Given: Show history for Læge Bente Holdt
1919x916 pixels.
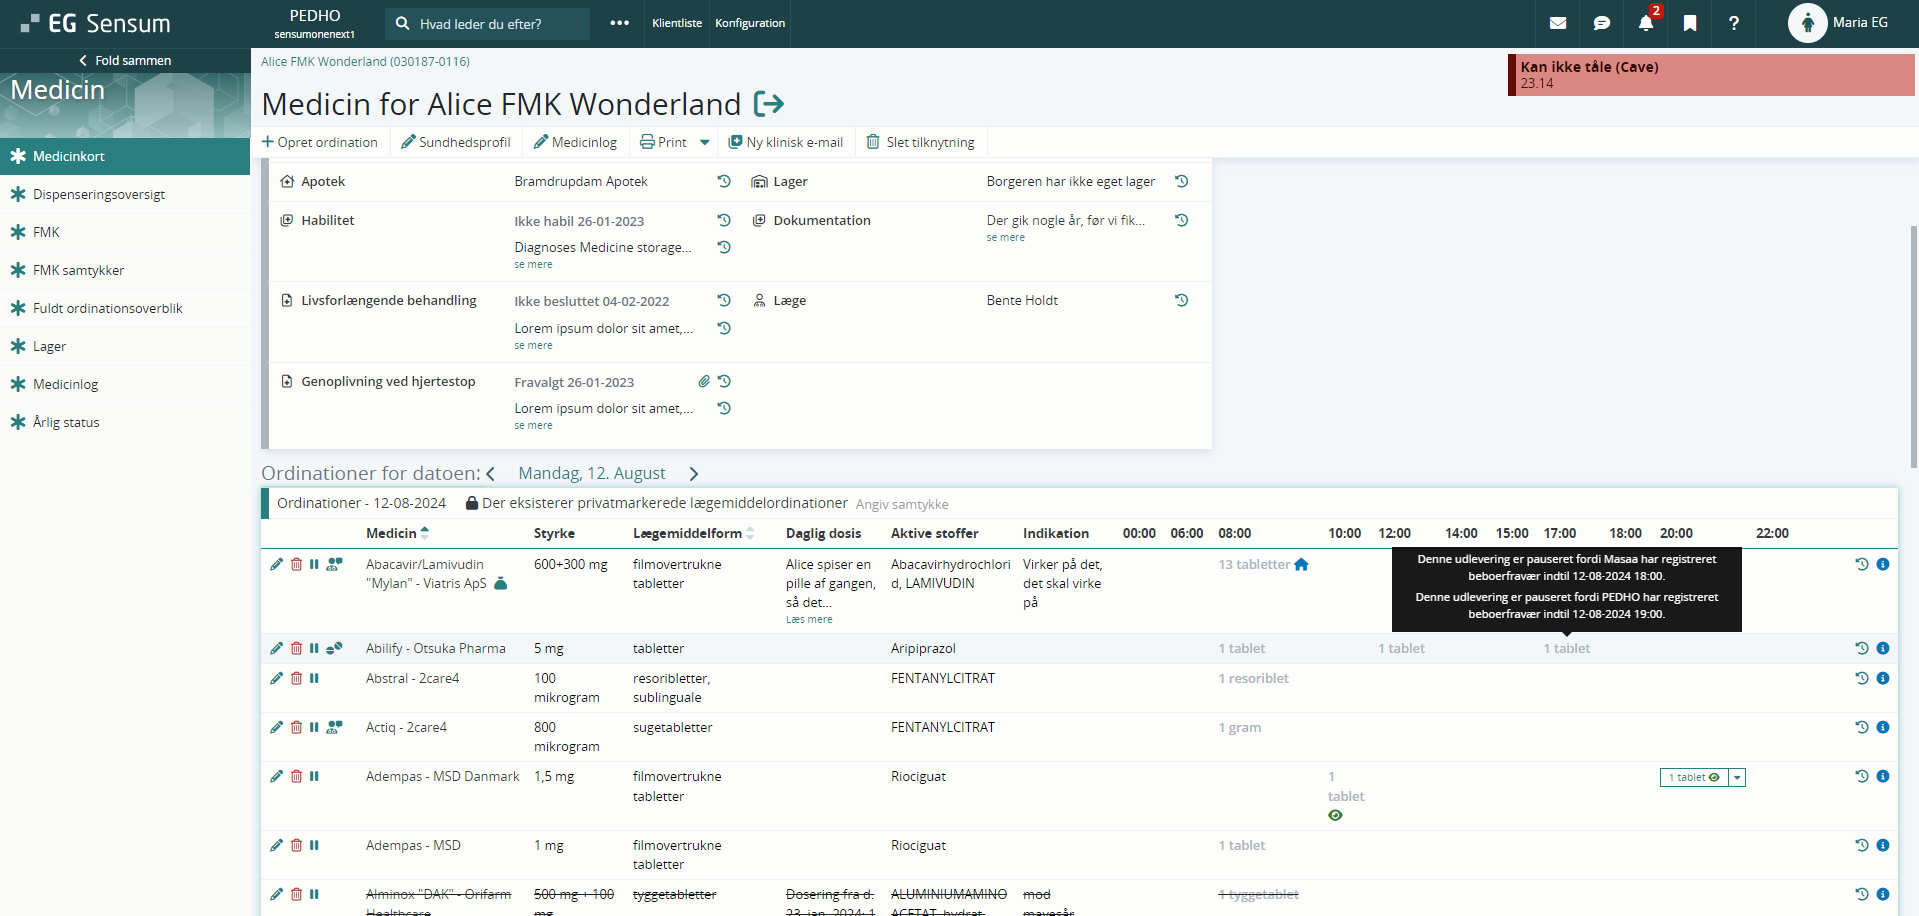Looking at the screenshot, I should click(x=1181, y=300).
